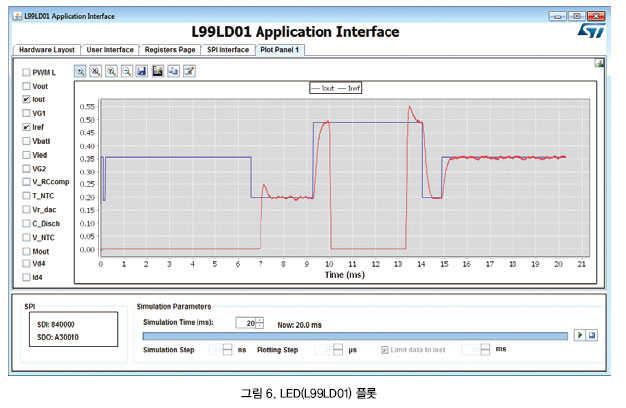Open plot edit pencil icon
Image resolution: width=626 pixels, height=408 pixels.
click(189, 71)
